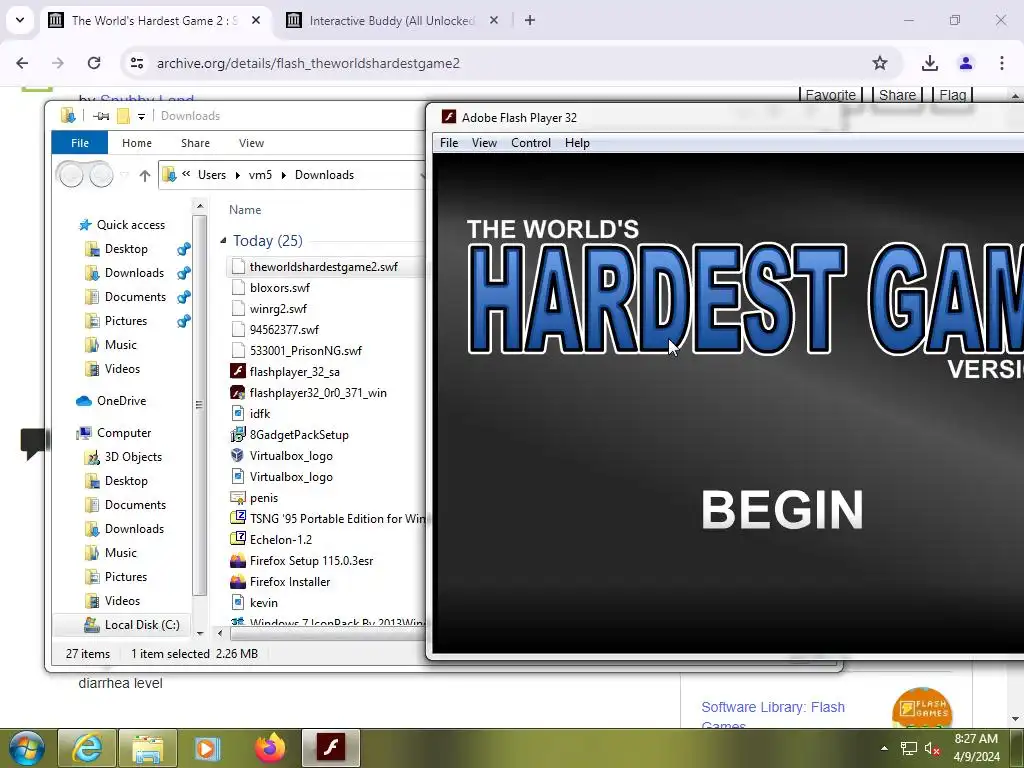
Task: Click the Explorer back button
Action: 71,175
